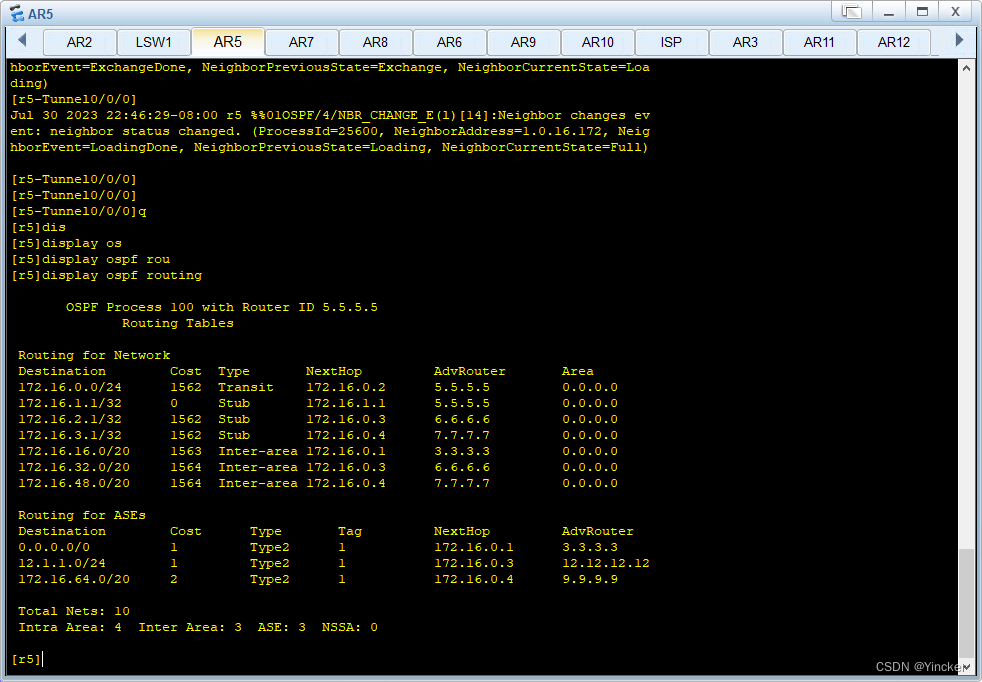The image size is (982, 682).
Task: Select the AR5 tab
Action: [227, 41]
